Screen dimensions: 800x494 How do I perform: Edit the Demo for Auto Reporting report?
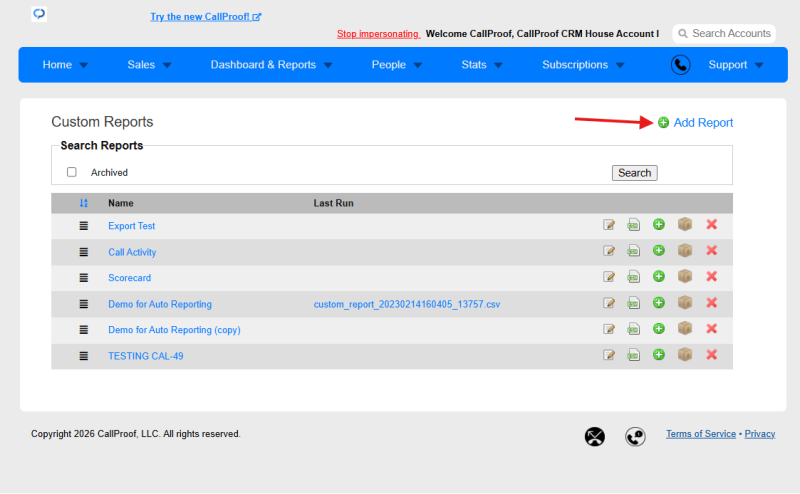[609, 303]
